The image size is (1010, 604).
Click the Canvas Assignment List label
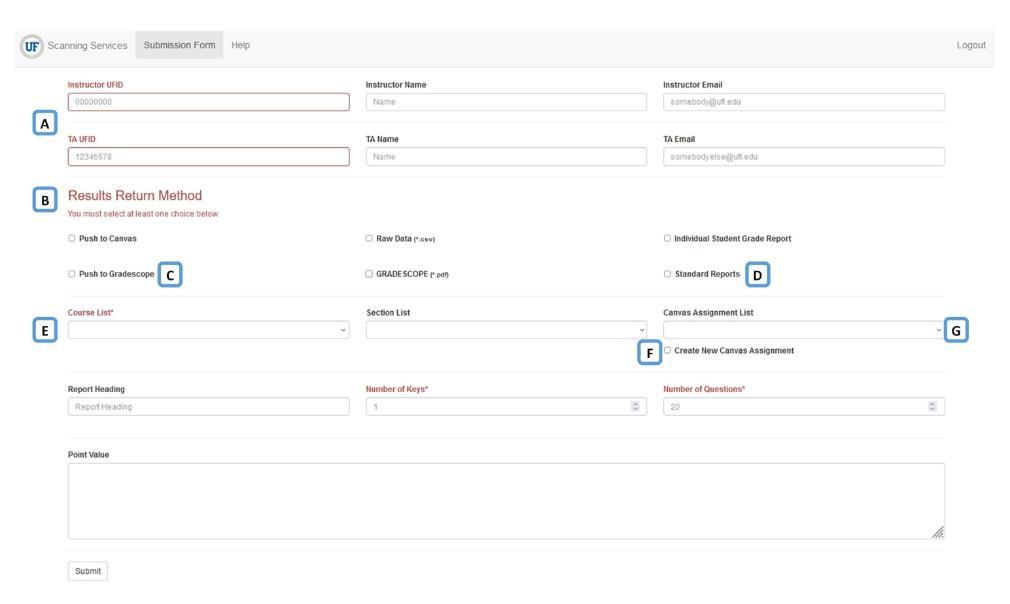click(x=708, y=312)
